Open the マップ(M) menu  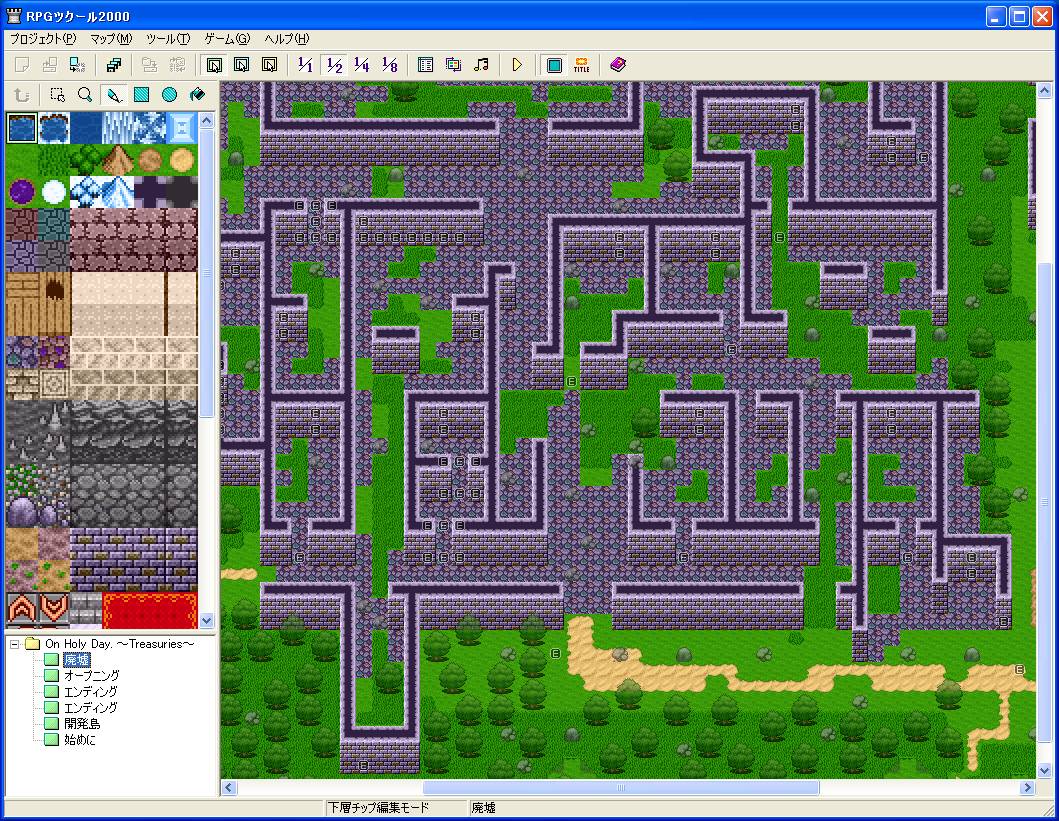[x=111, y=39]
